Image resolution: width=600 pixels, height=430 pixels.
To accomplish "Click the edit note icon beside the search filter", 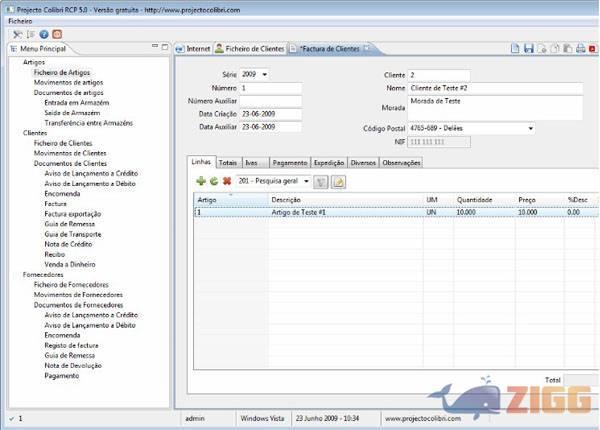I will [339, 181].
